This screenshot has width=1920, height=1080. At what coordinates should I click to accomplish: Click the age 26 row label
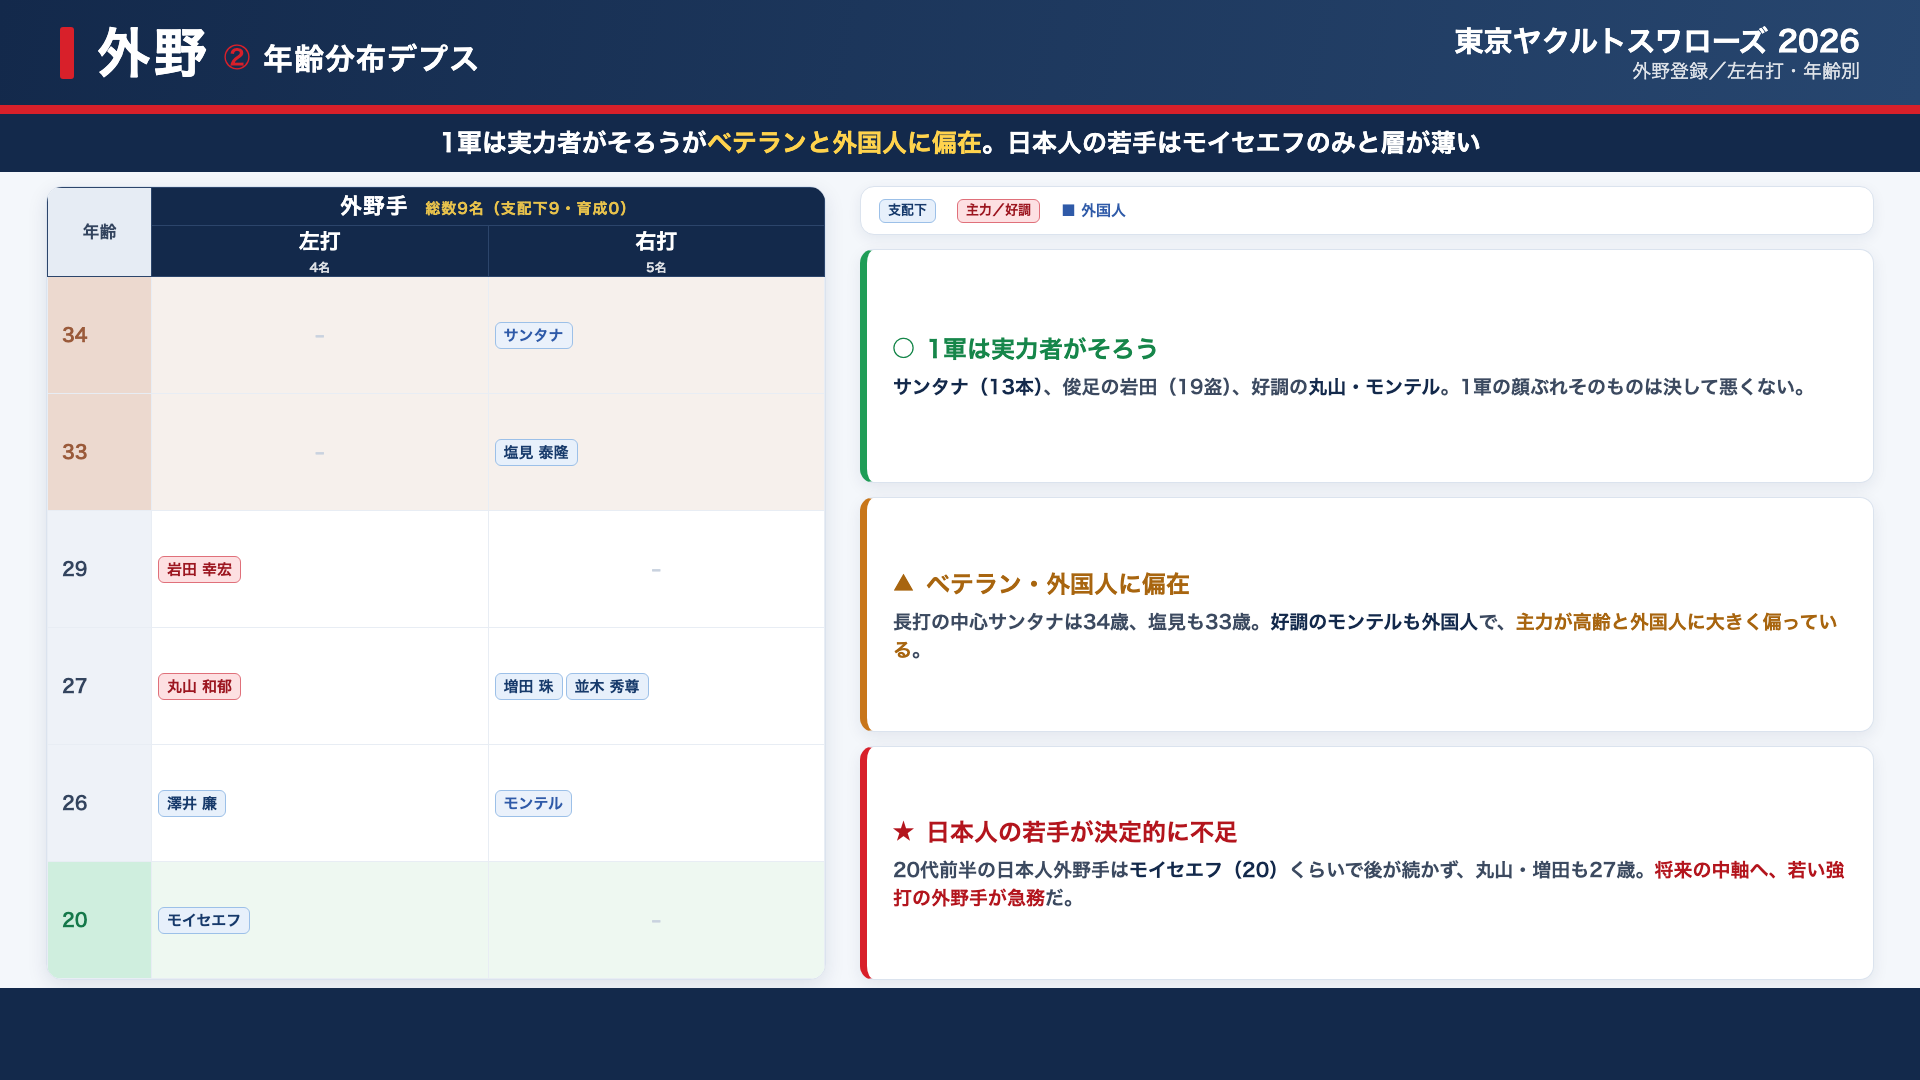(x=75, y=803)
